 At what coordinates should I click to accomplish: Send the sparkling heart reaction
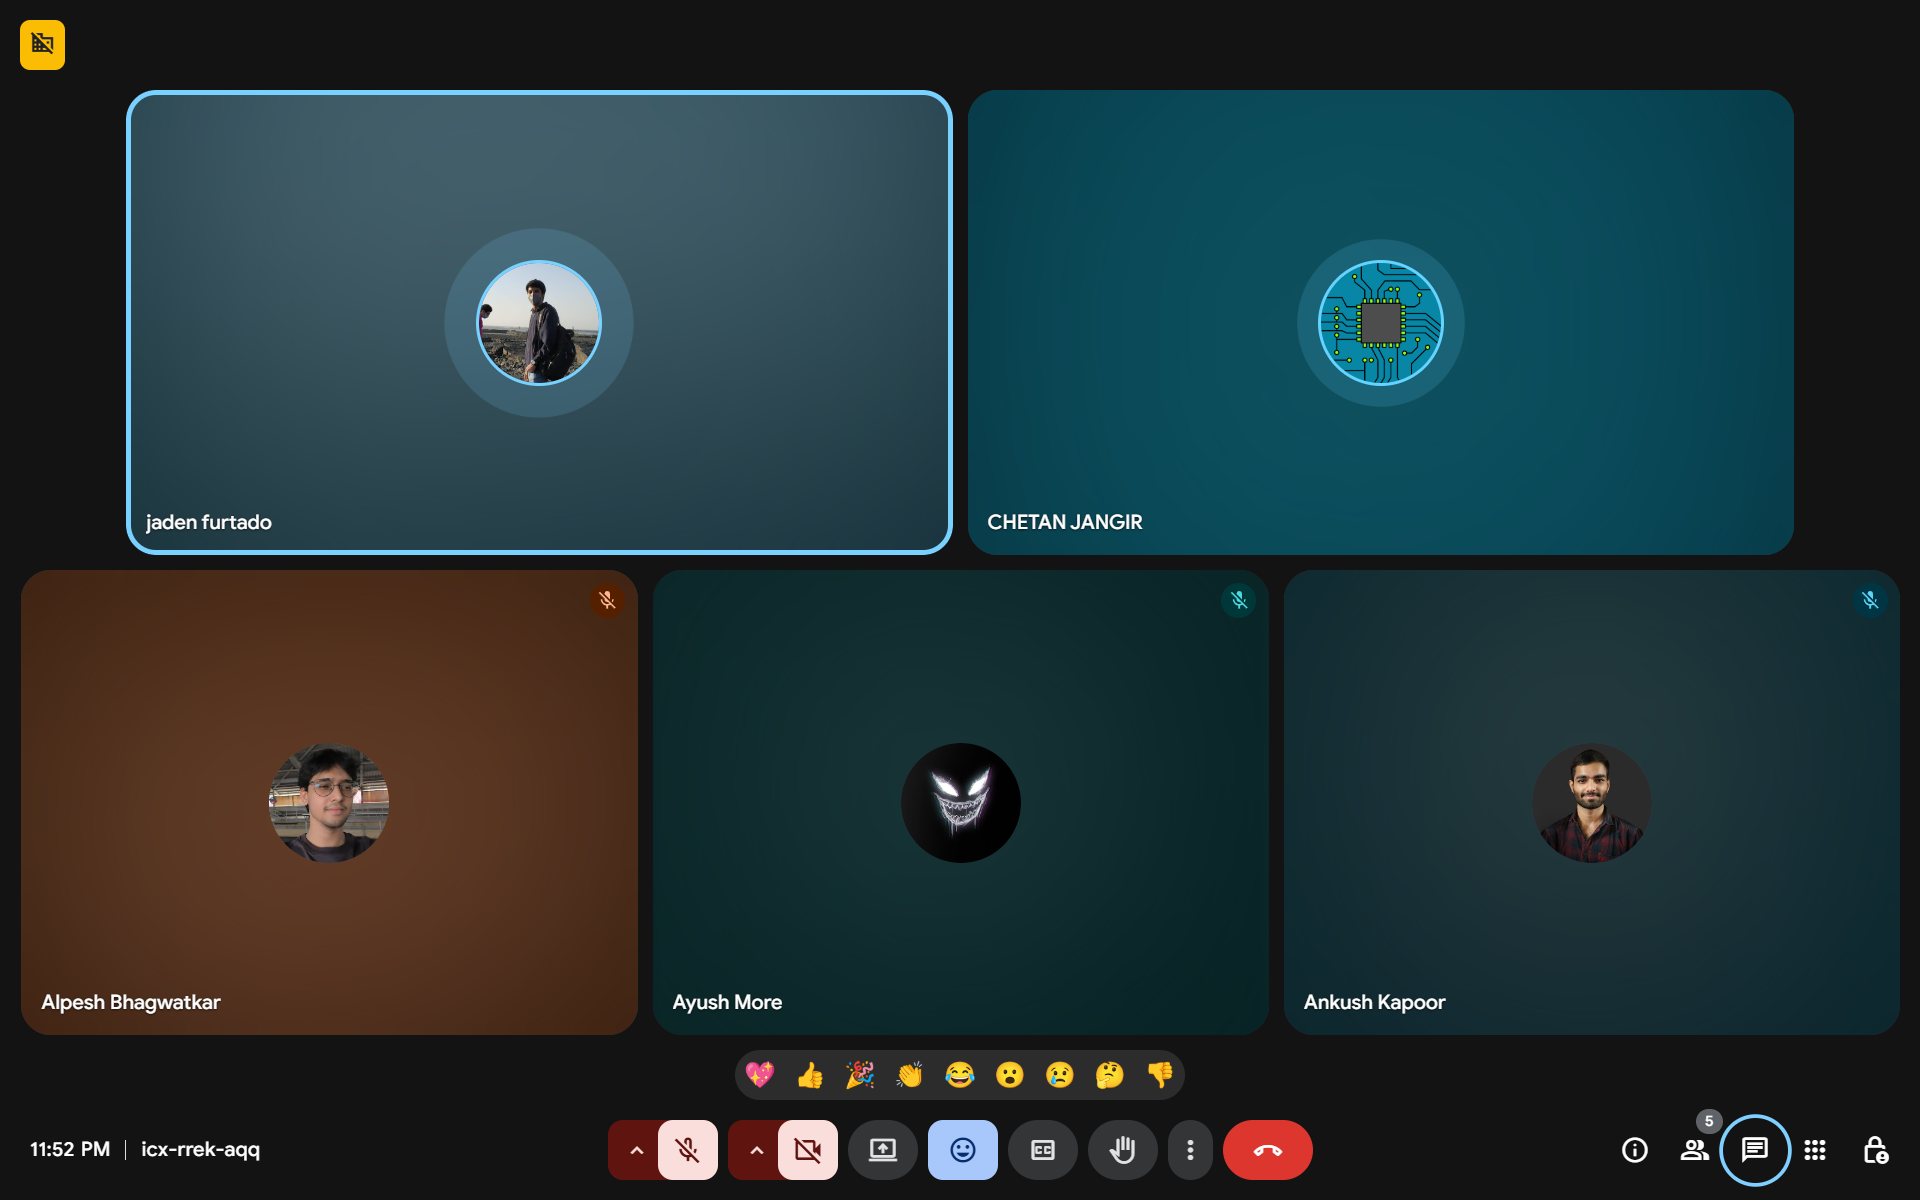(760, 1075)
